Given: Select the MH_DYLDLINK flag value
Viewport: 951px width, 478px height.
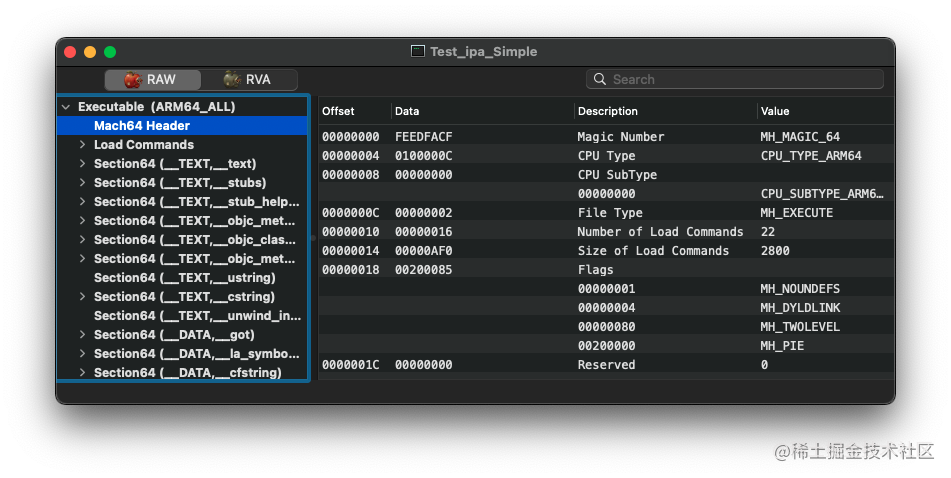Looking at the screenshot, I should pyautogui.click(x=800, y=308).
